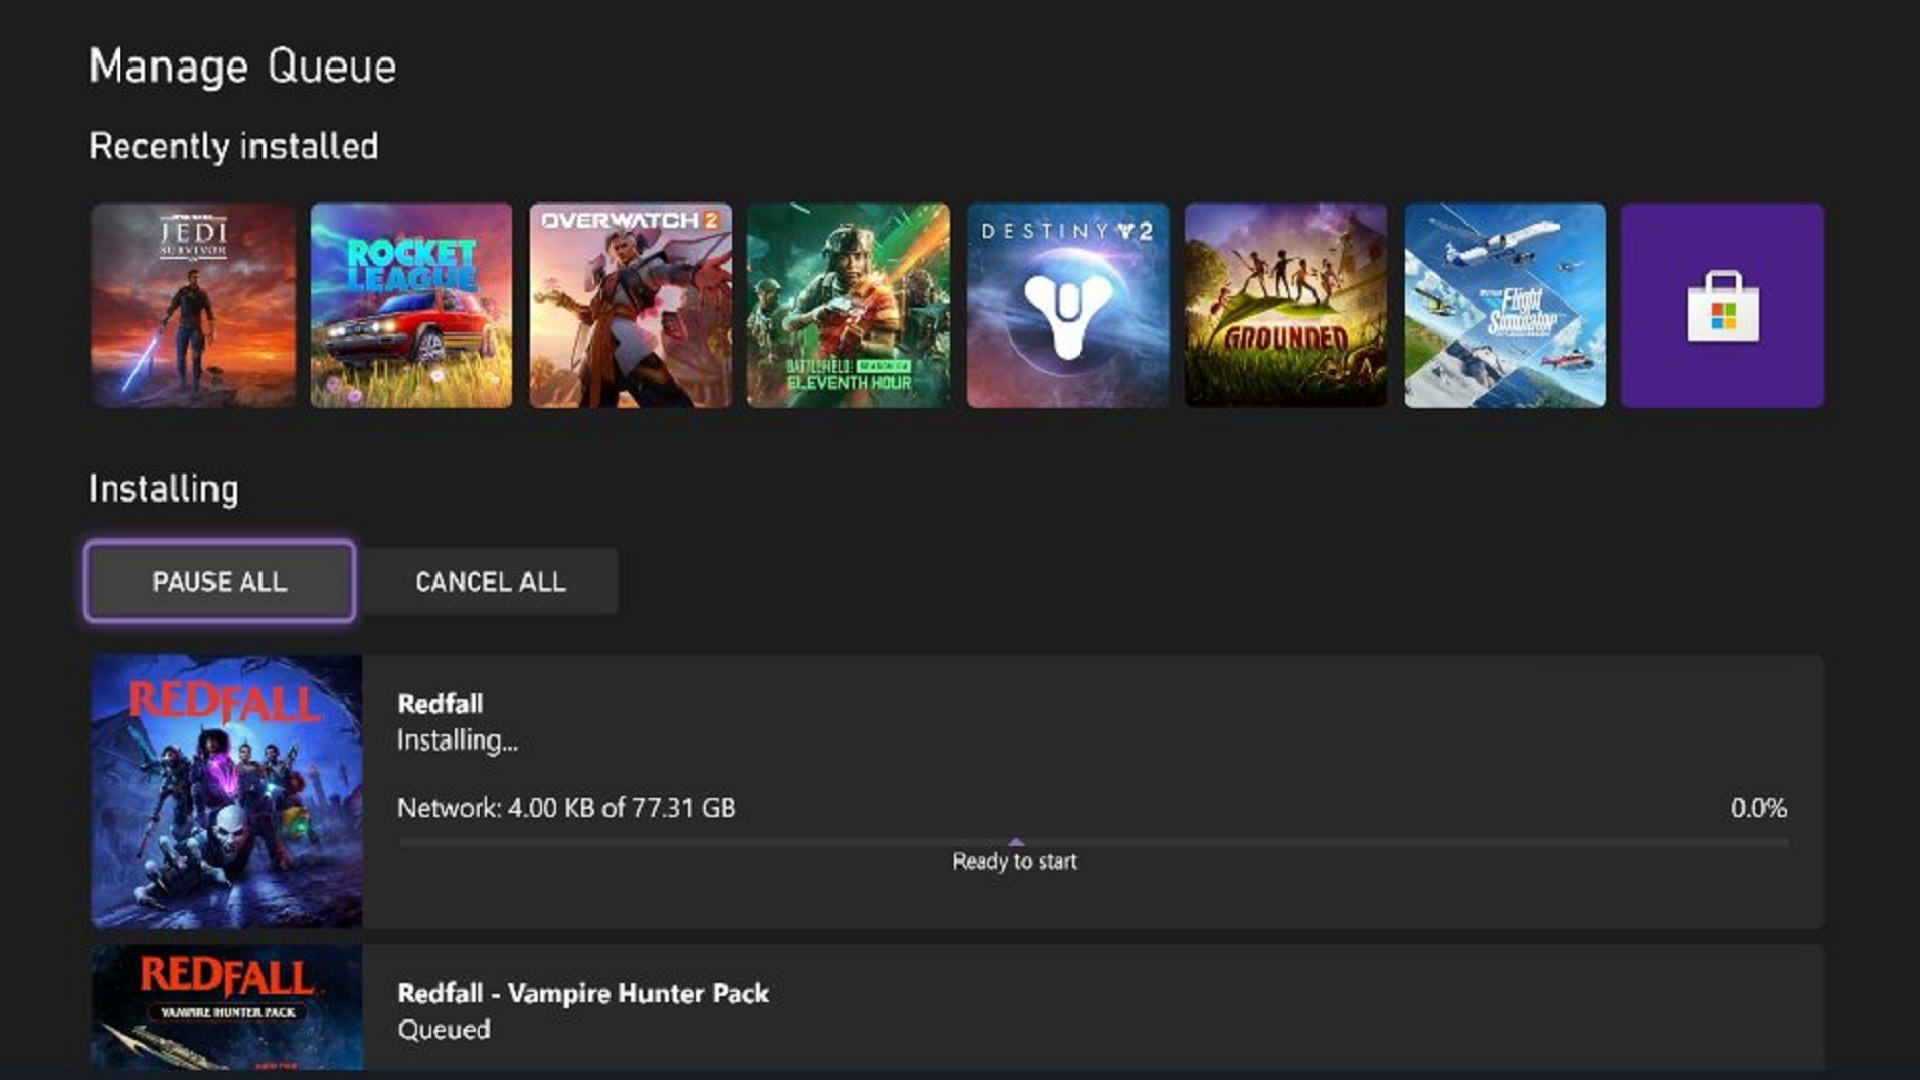This screenshot has height=1080, width=1920.
Task: Click the Manage Queue heading
Action: tap(243, 67)
